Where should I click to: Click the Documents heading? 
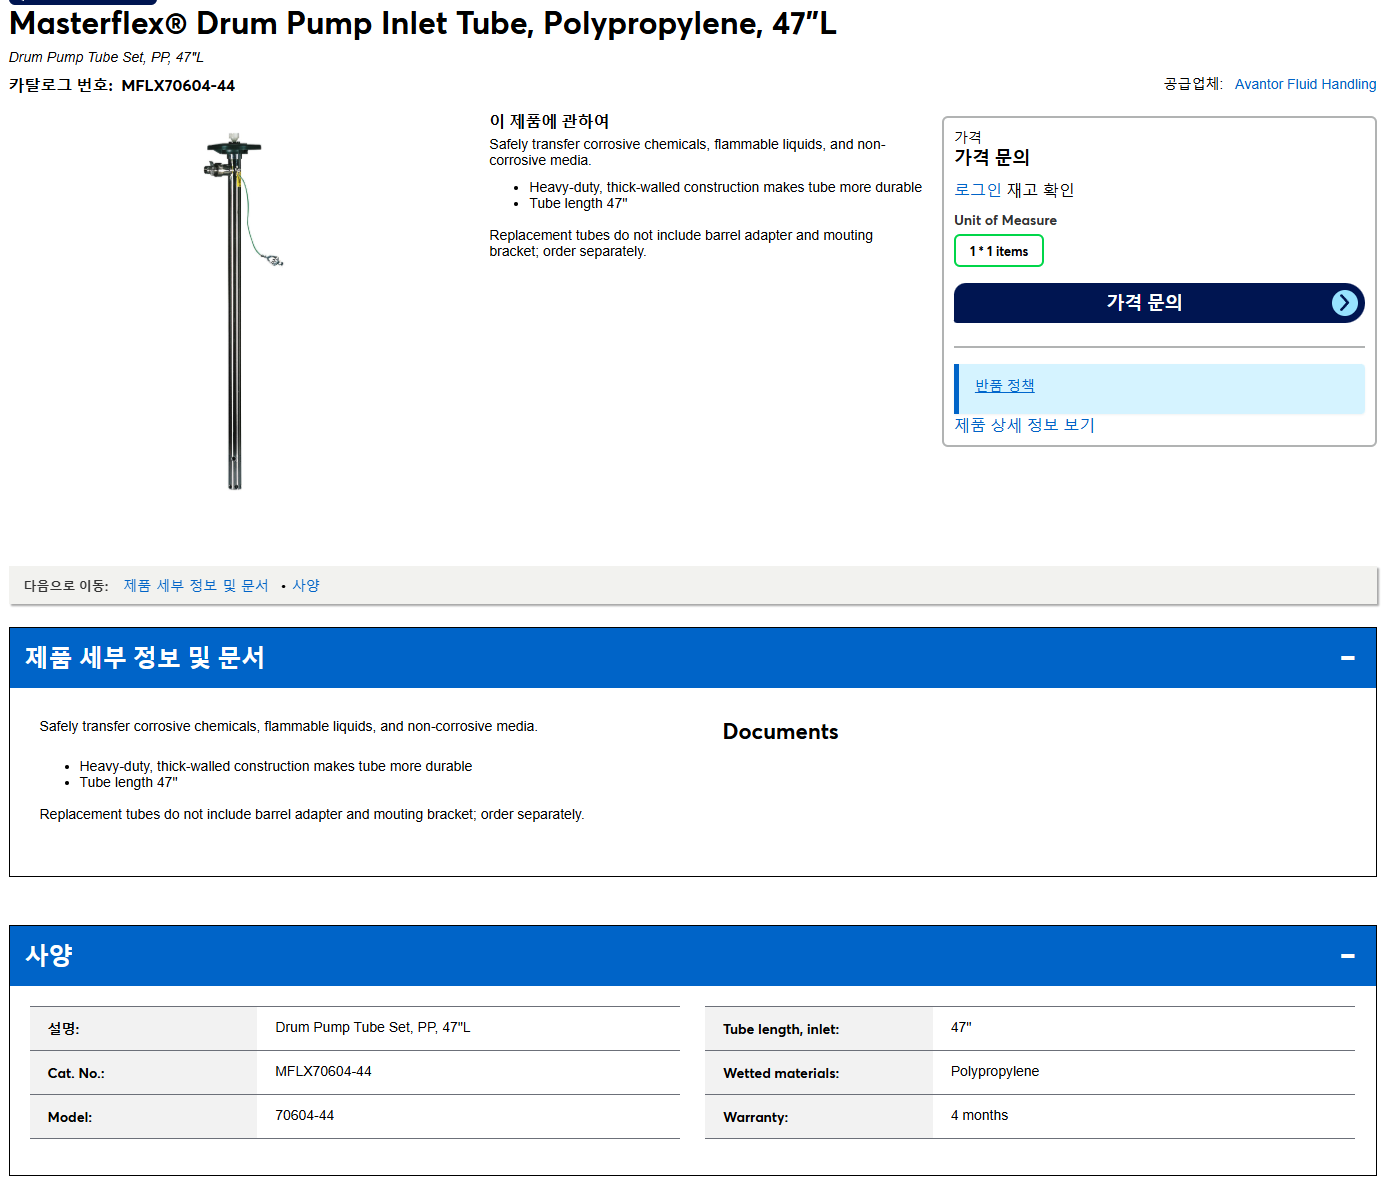point(780,732)
